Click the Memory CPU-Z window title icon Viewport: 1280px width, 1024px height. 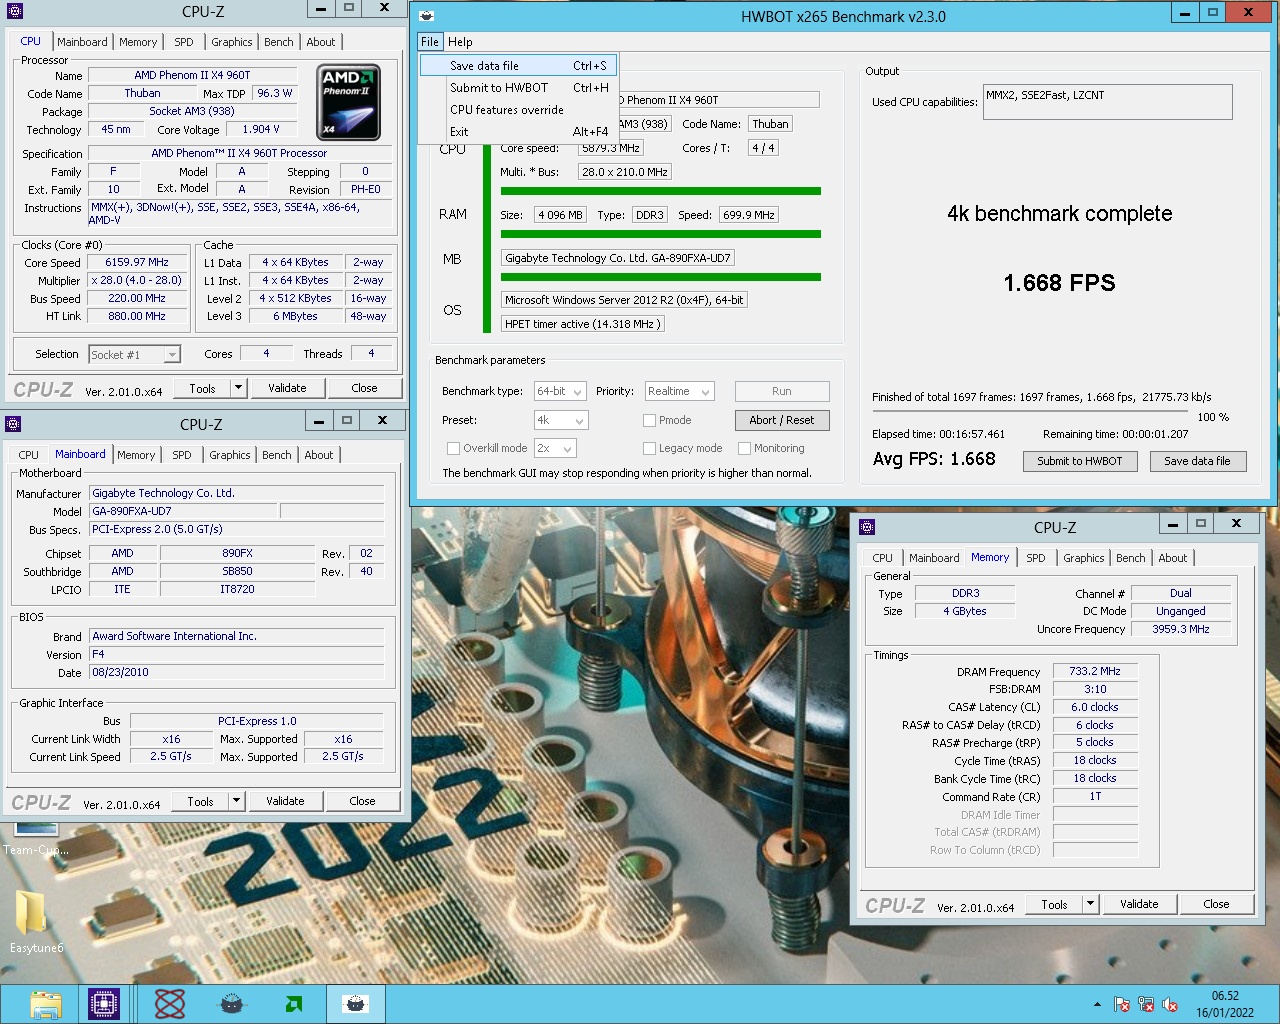point(867,527)
